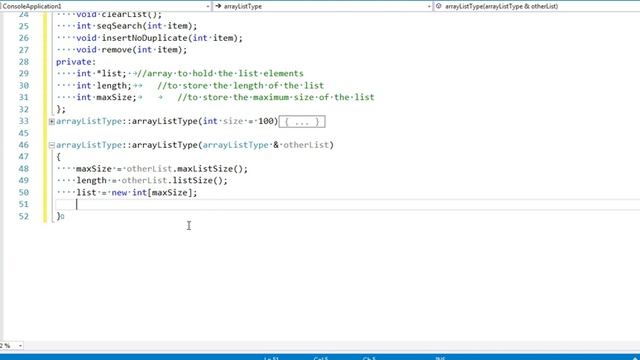Click line number 45 in the gutter
Screen dimensions: 640x360
coord(24,133)
